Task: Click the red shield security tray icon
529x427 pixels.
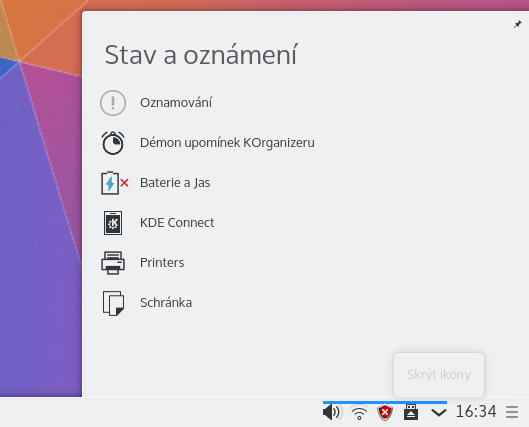Action: click(x=385, y=412)
